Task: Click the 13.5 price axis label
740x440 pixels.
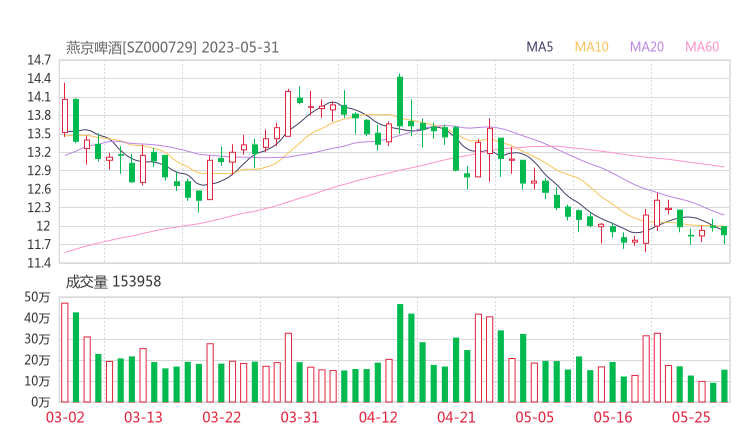Action: [39, 134]
